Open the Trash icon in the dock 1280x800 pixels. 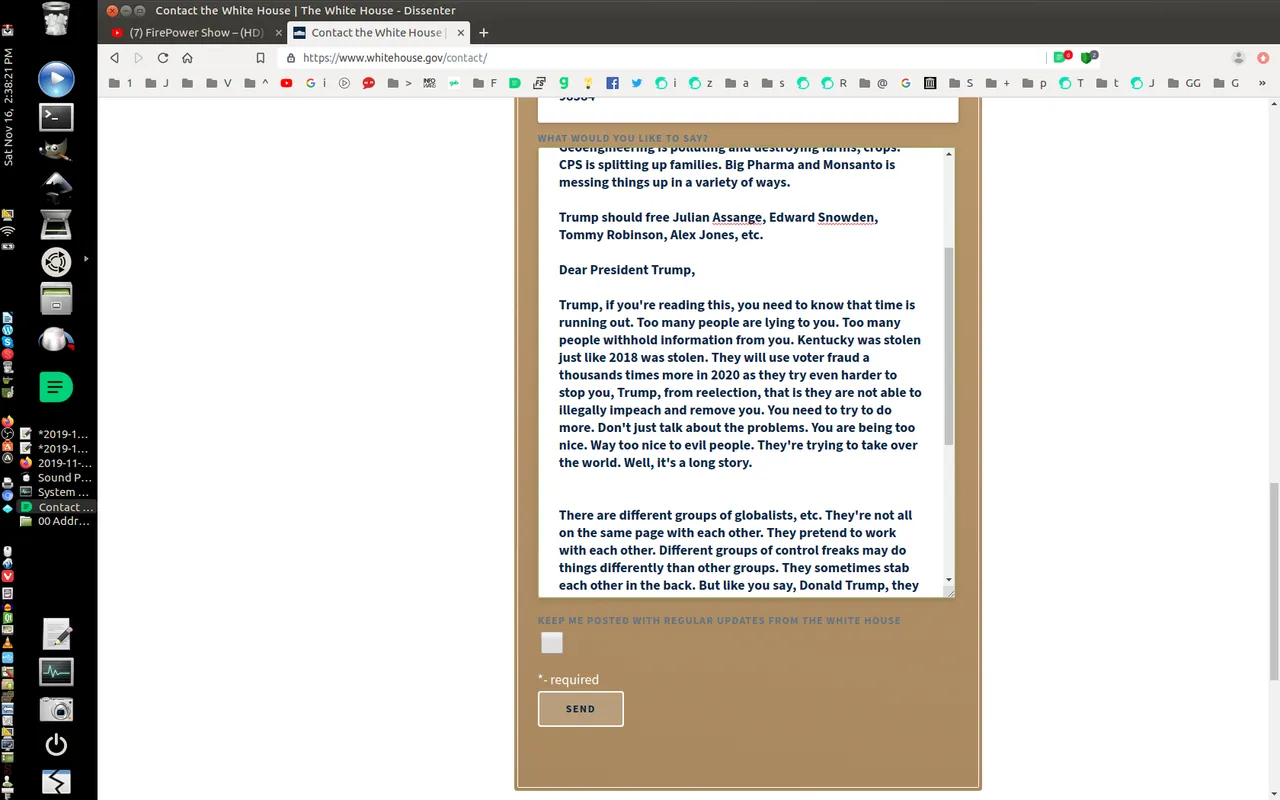[56, 20]
